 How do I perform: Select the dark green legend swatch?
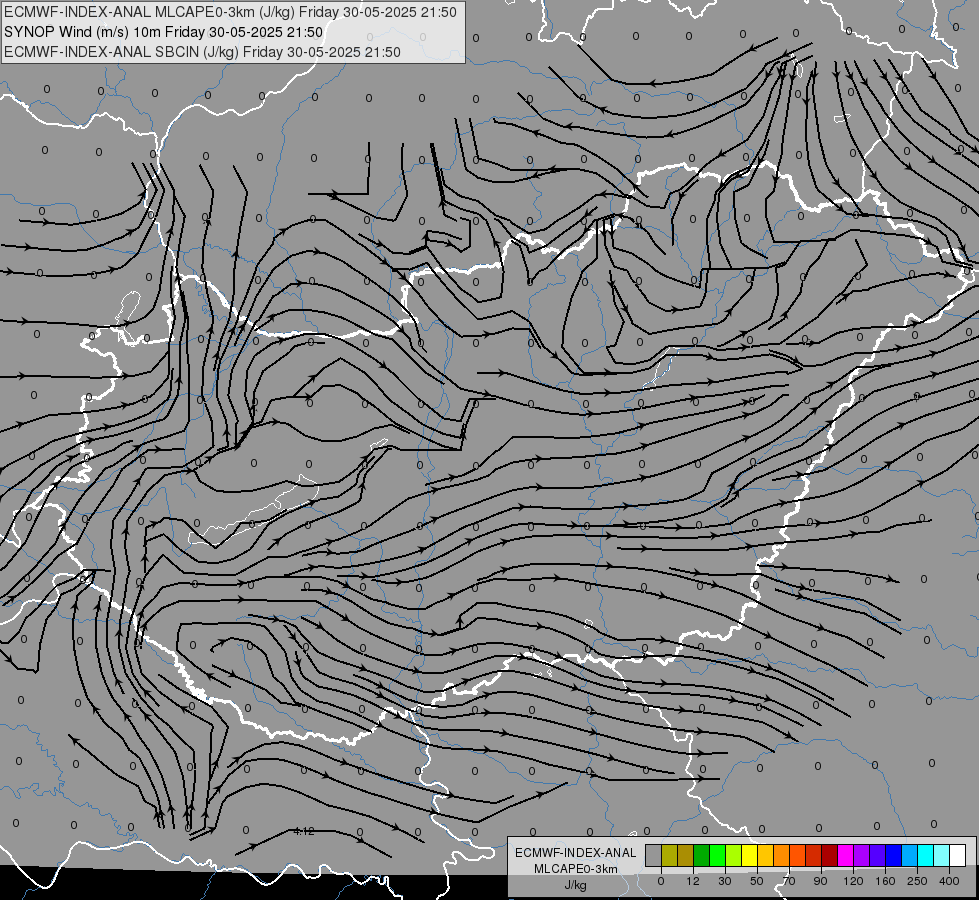click(702, 855)
